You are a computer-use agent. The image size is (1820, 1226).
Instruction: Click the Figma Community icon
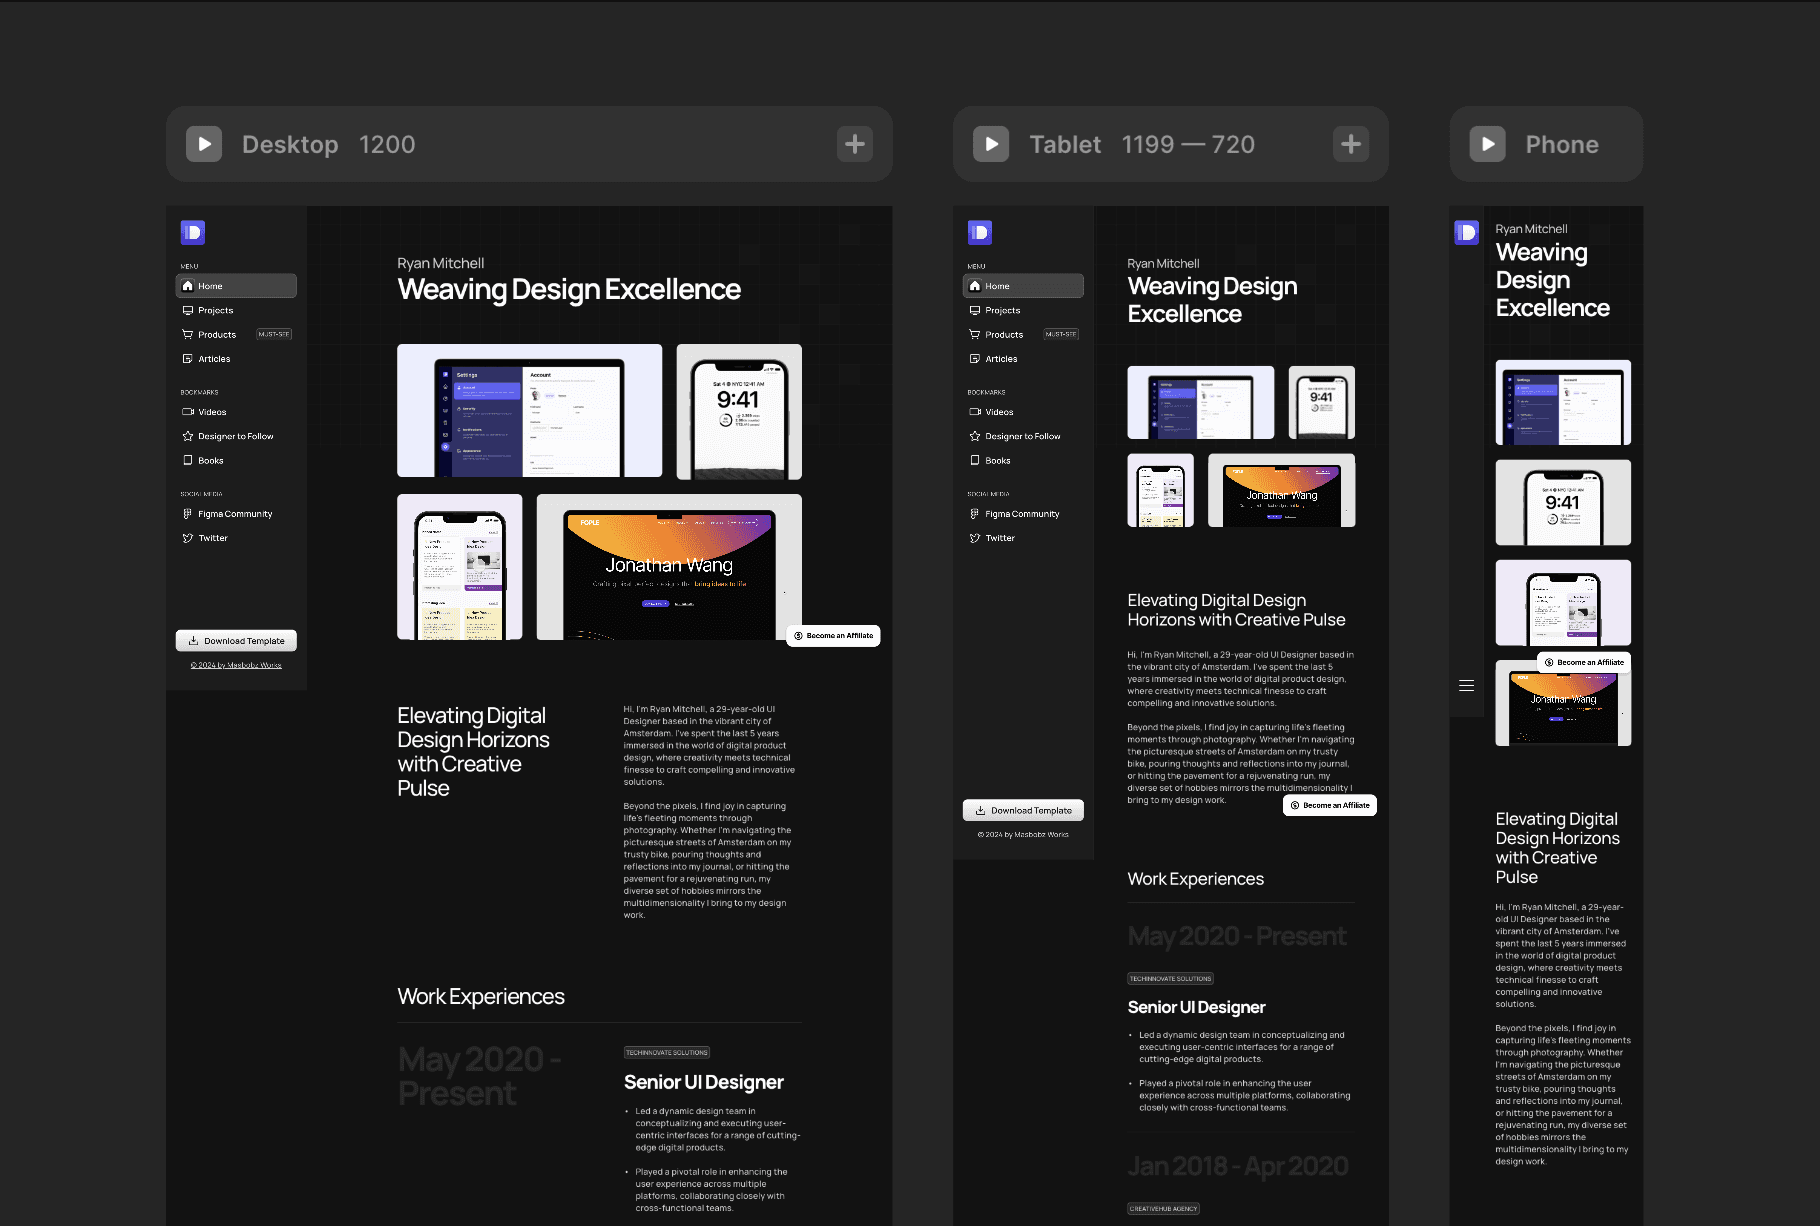pos(188,513)
